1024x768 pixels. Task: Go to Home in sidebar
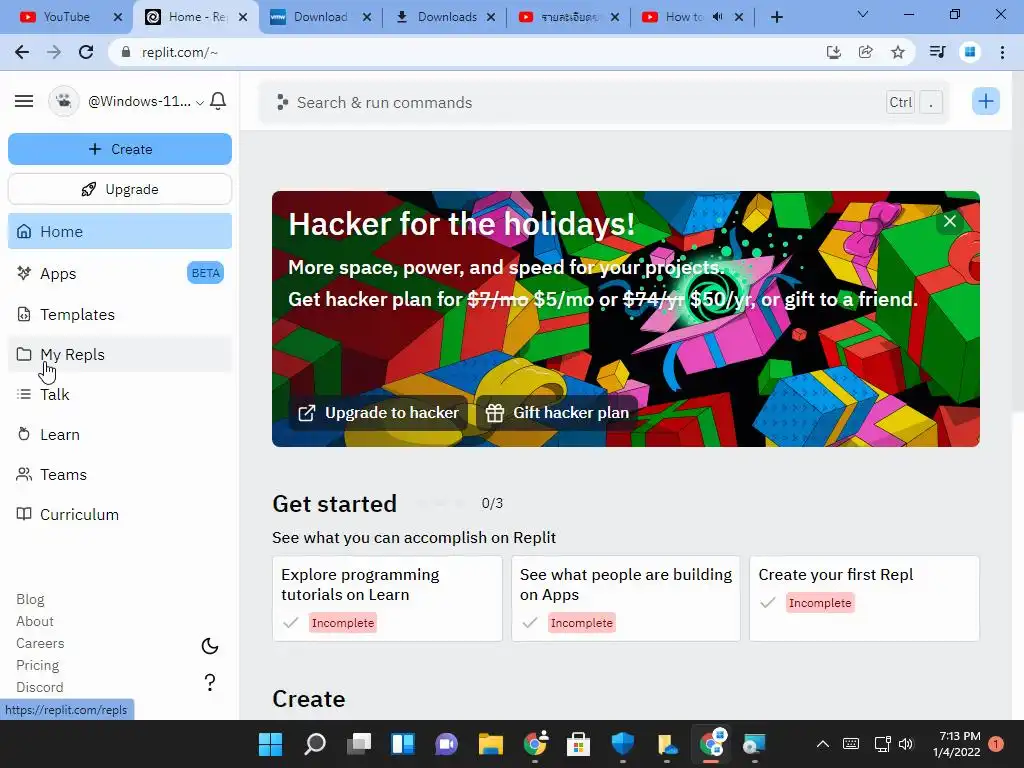[x=120, y=231]
